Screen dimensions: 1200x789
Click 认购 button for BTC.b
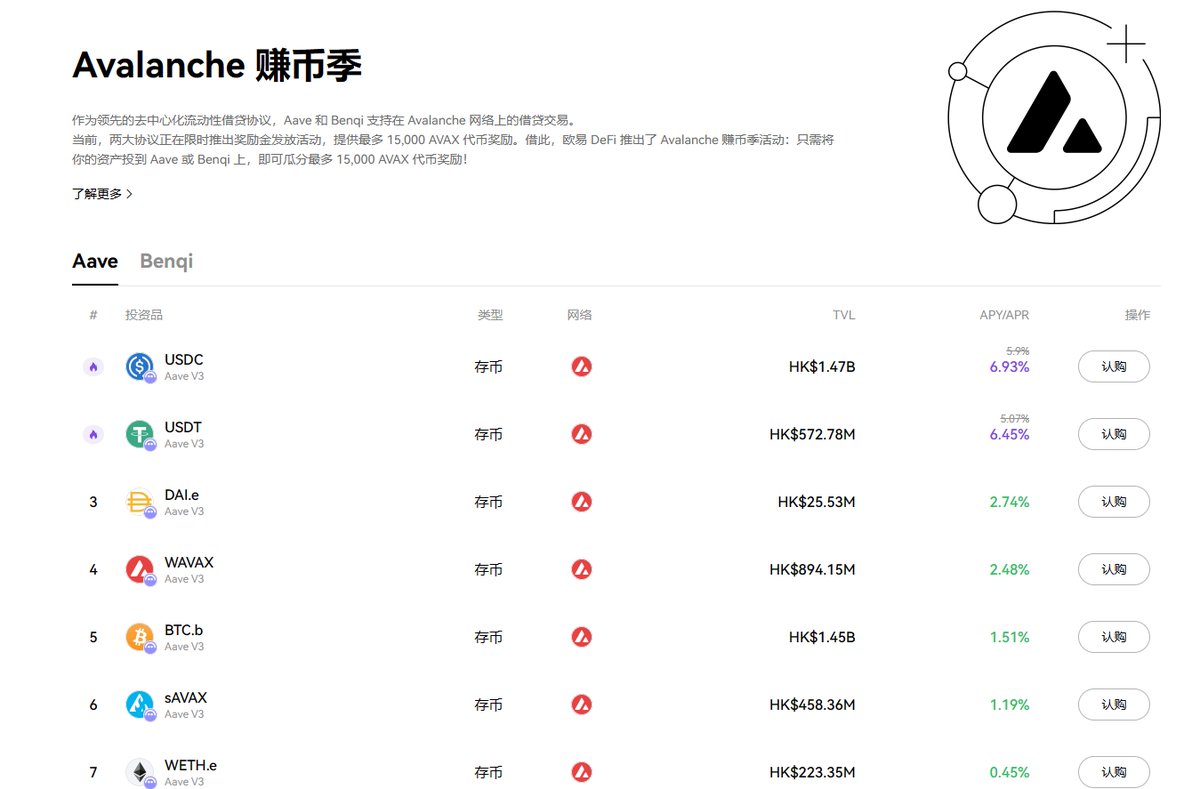click(1114, 637)
